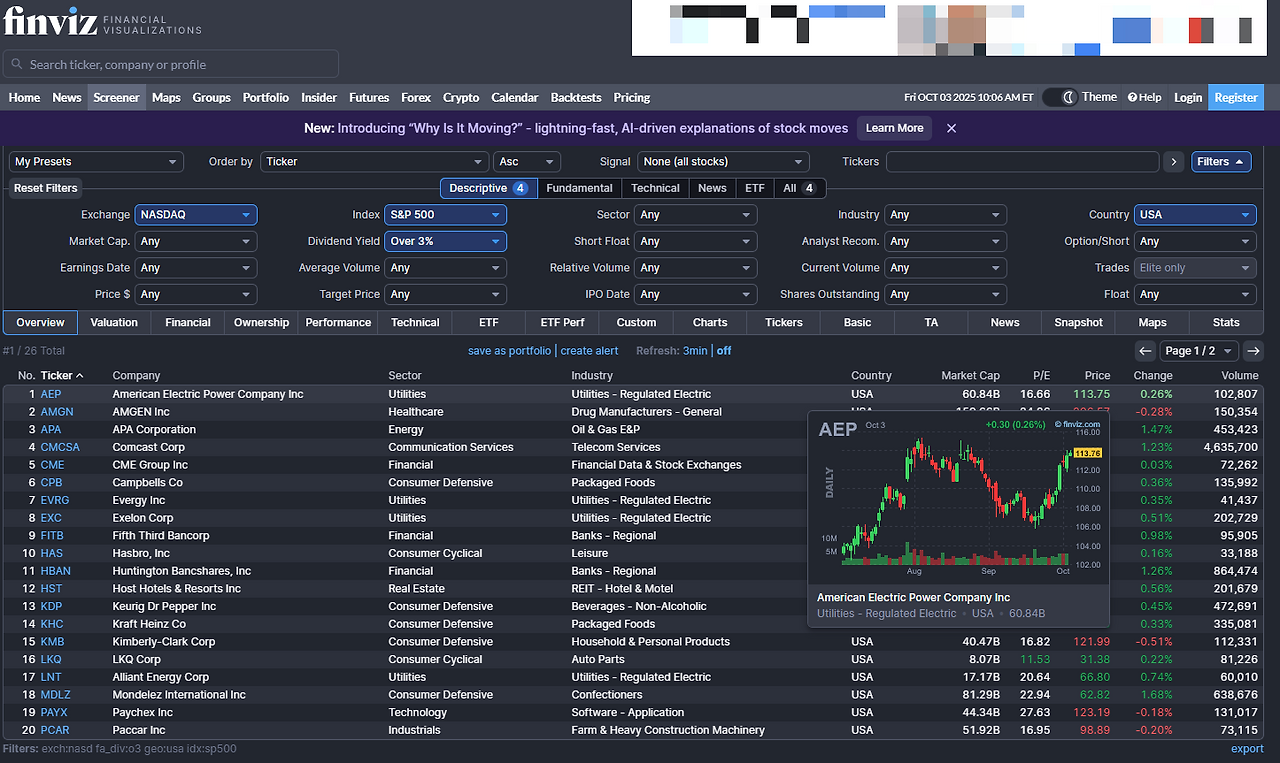Click the create alert link
This screenshot has height=763, width=1280.
[x=589, y=351]
